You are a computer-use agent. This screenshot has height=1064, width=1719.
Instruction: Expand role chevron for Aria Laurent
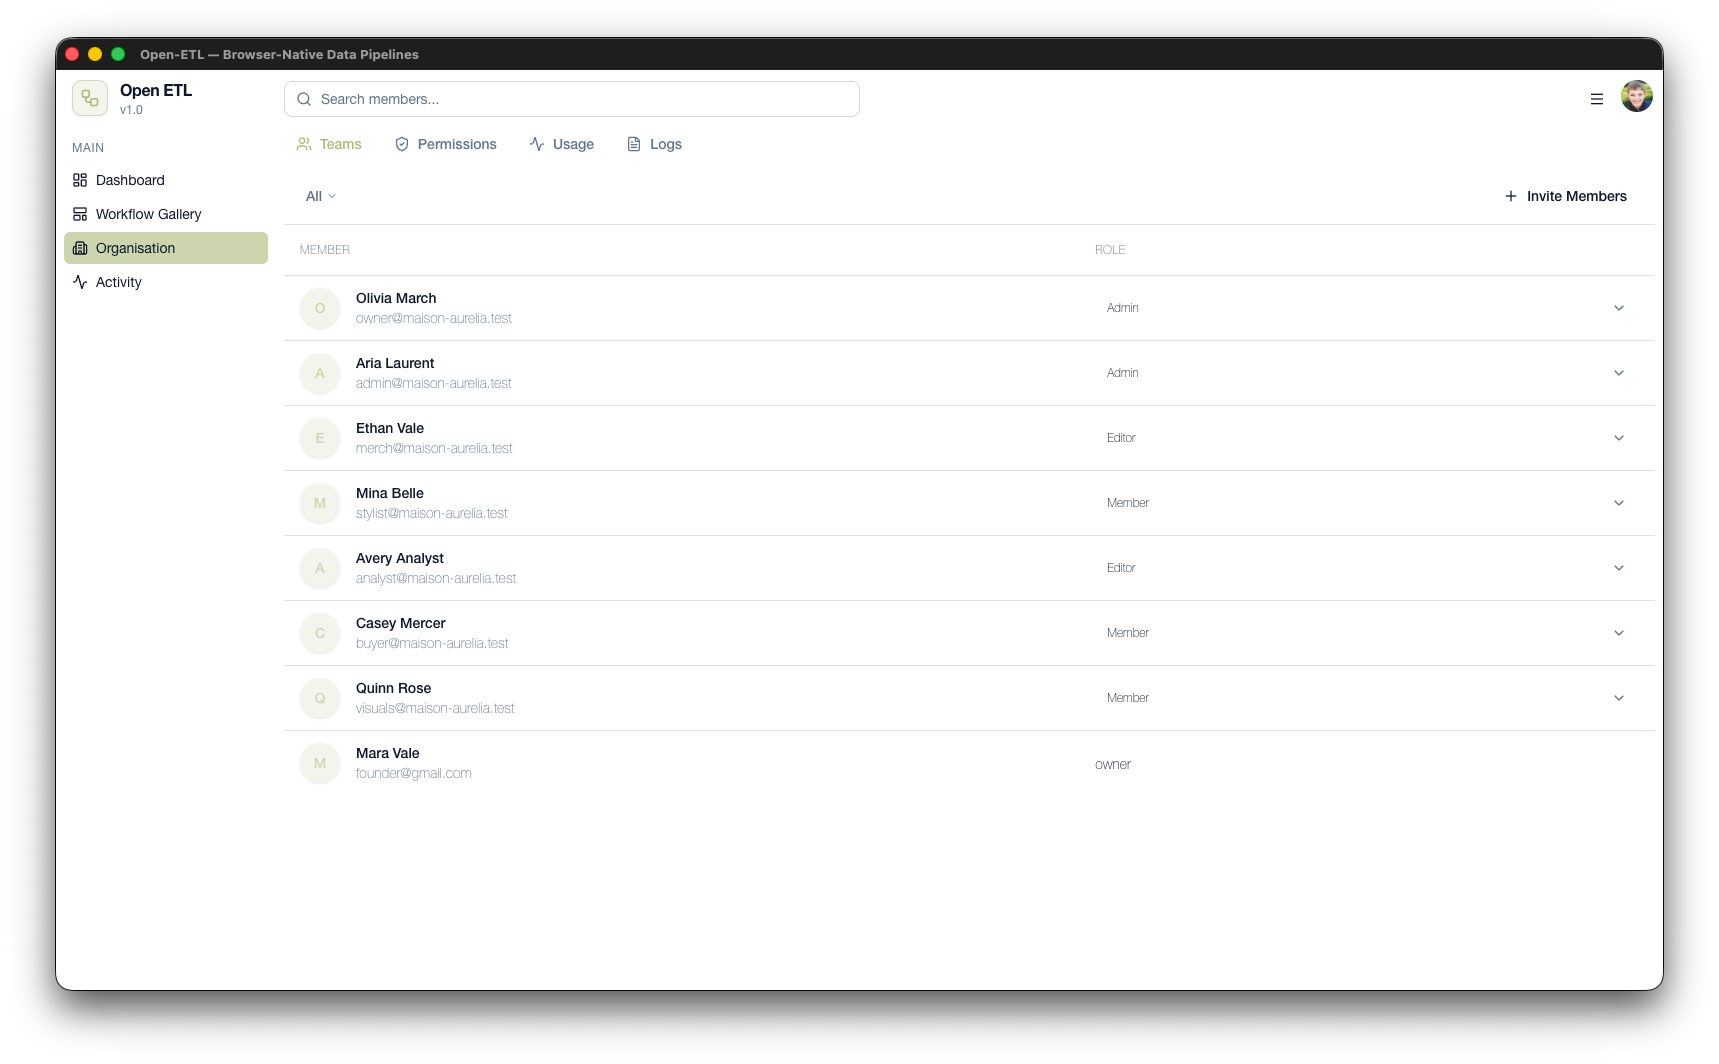click(1619, 373)
